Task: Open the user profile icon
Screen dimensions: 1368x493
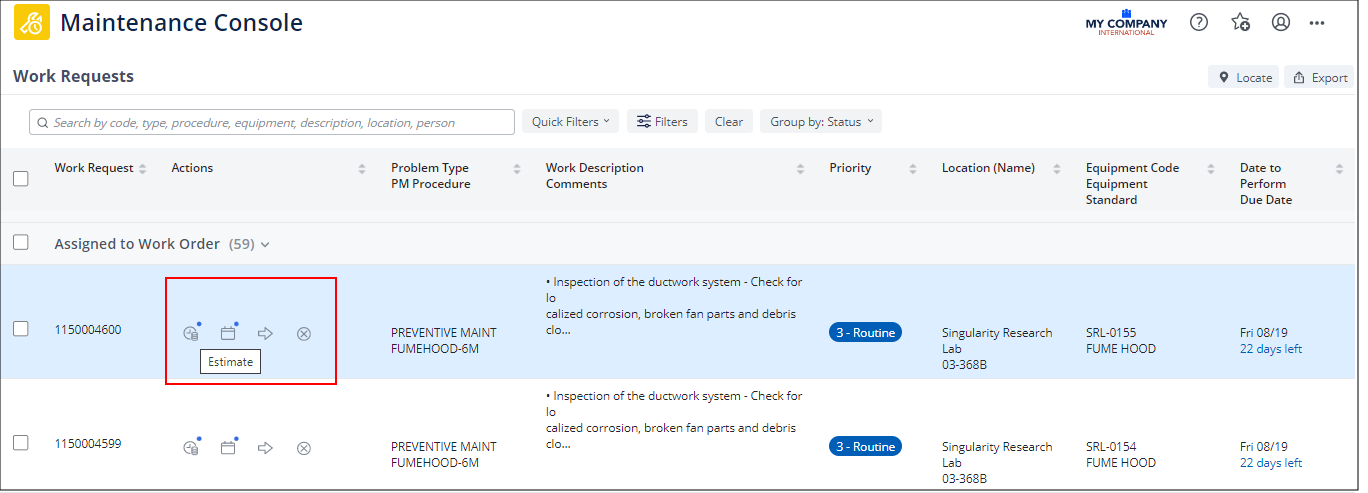Action: pos(1281,22)
